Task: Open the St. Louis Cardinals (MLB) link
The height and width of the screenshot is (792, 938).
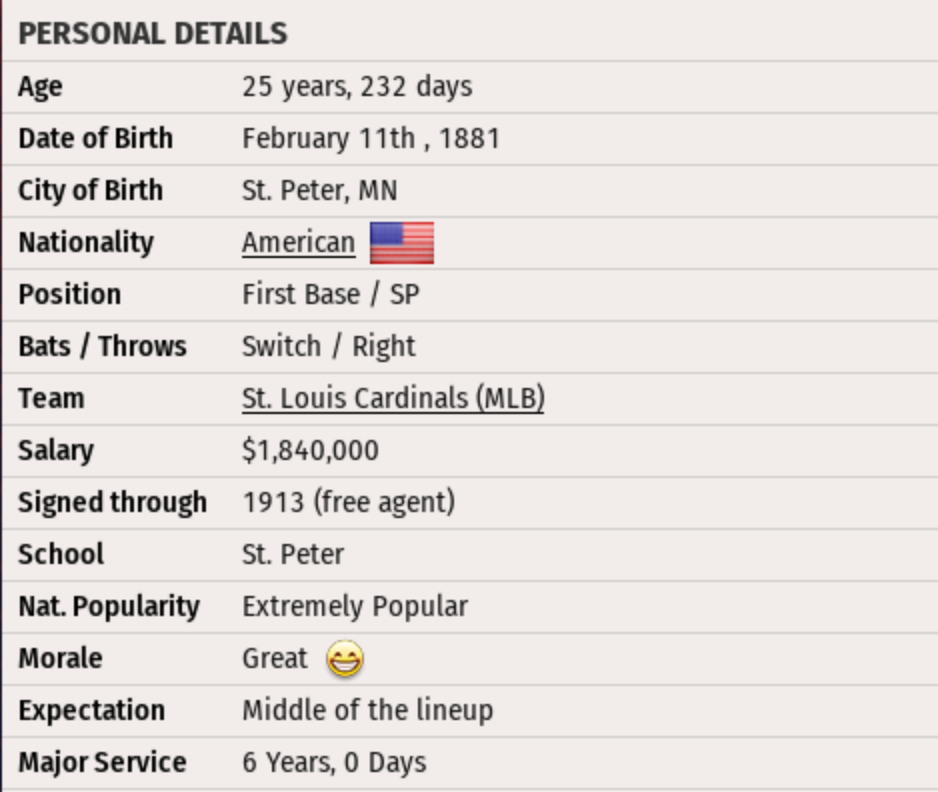Action: pyautogui.click(x=393, y=398)
